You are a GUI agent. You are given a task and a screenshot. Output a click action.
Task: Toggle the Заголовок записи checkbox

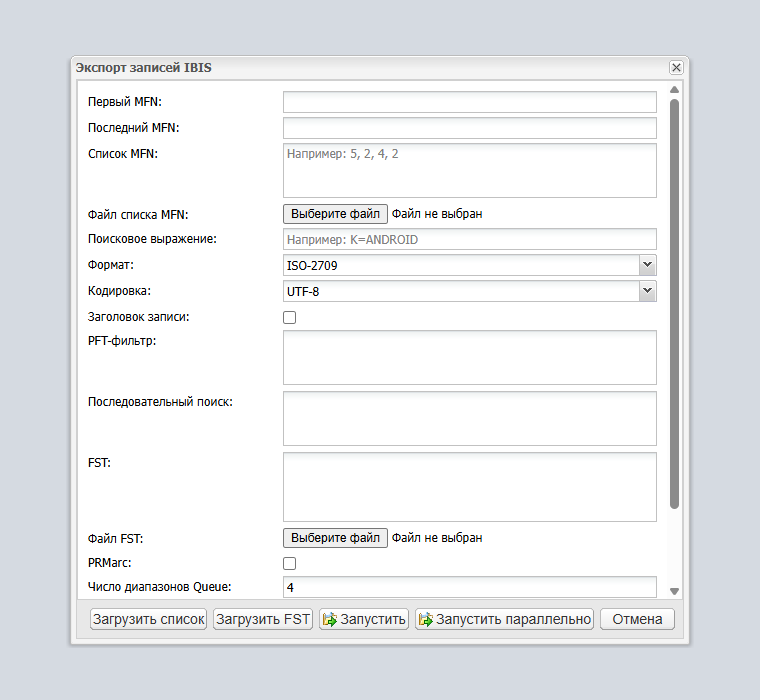tap(289, 318)
